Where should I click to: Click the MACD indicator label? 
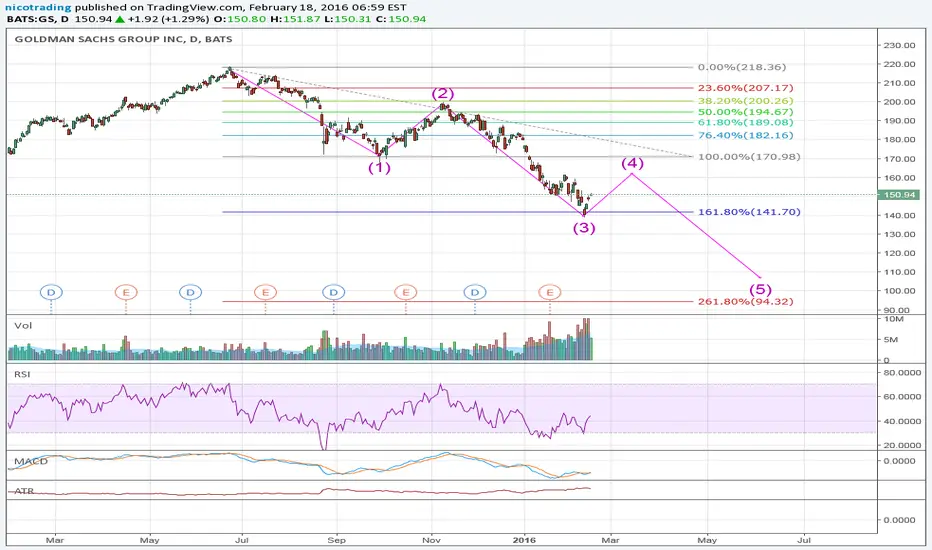click(31, 461)
